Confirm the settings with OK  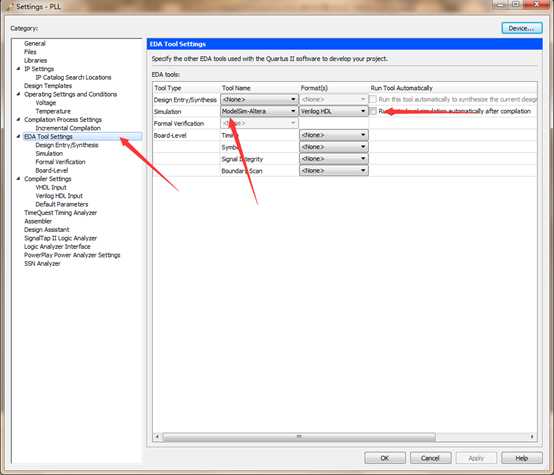click(x=385, y=458)
